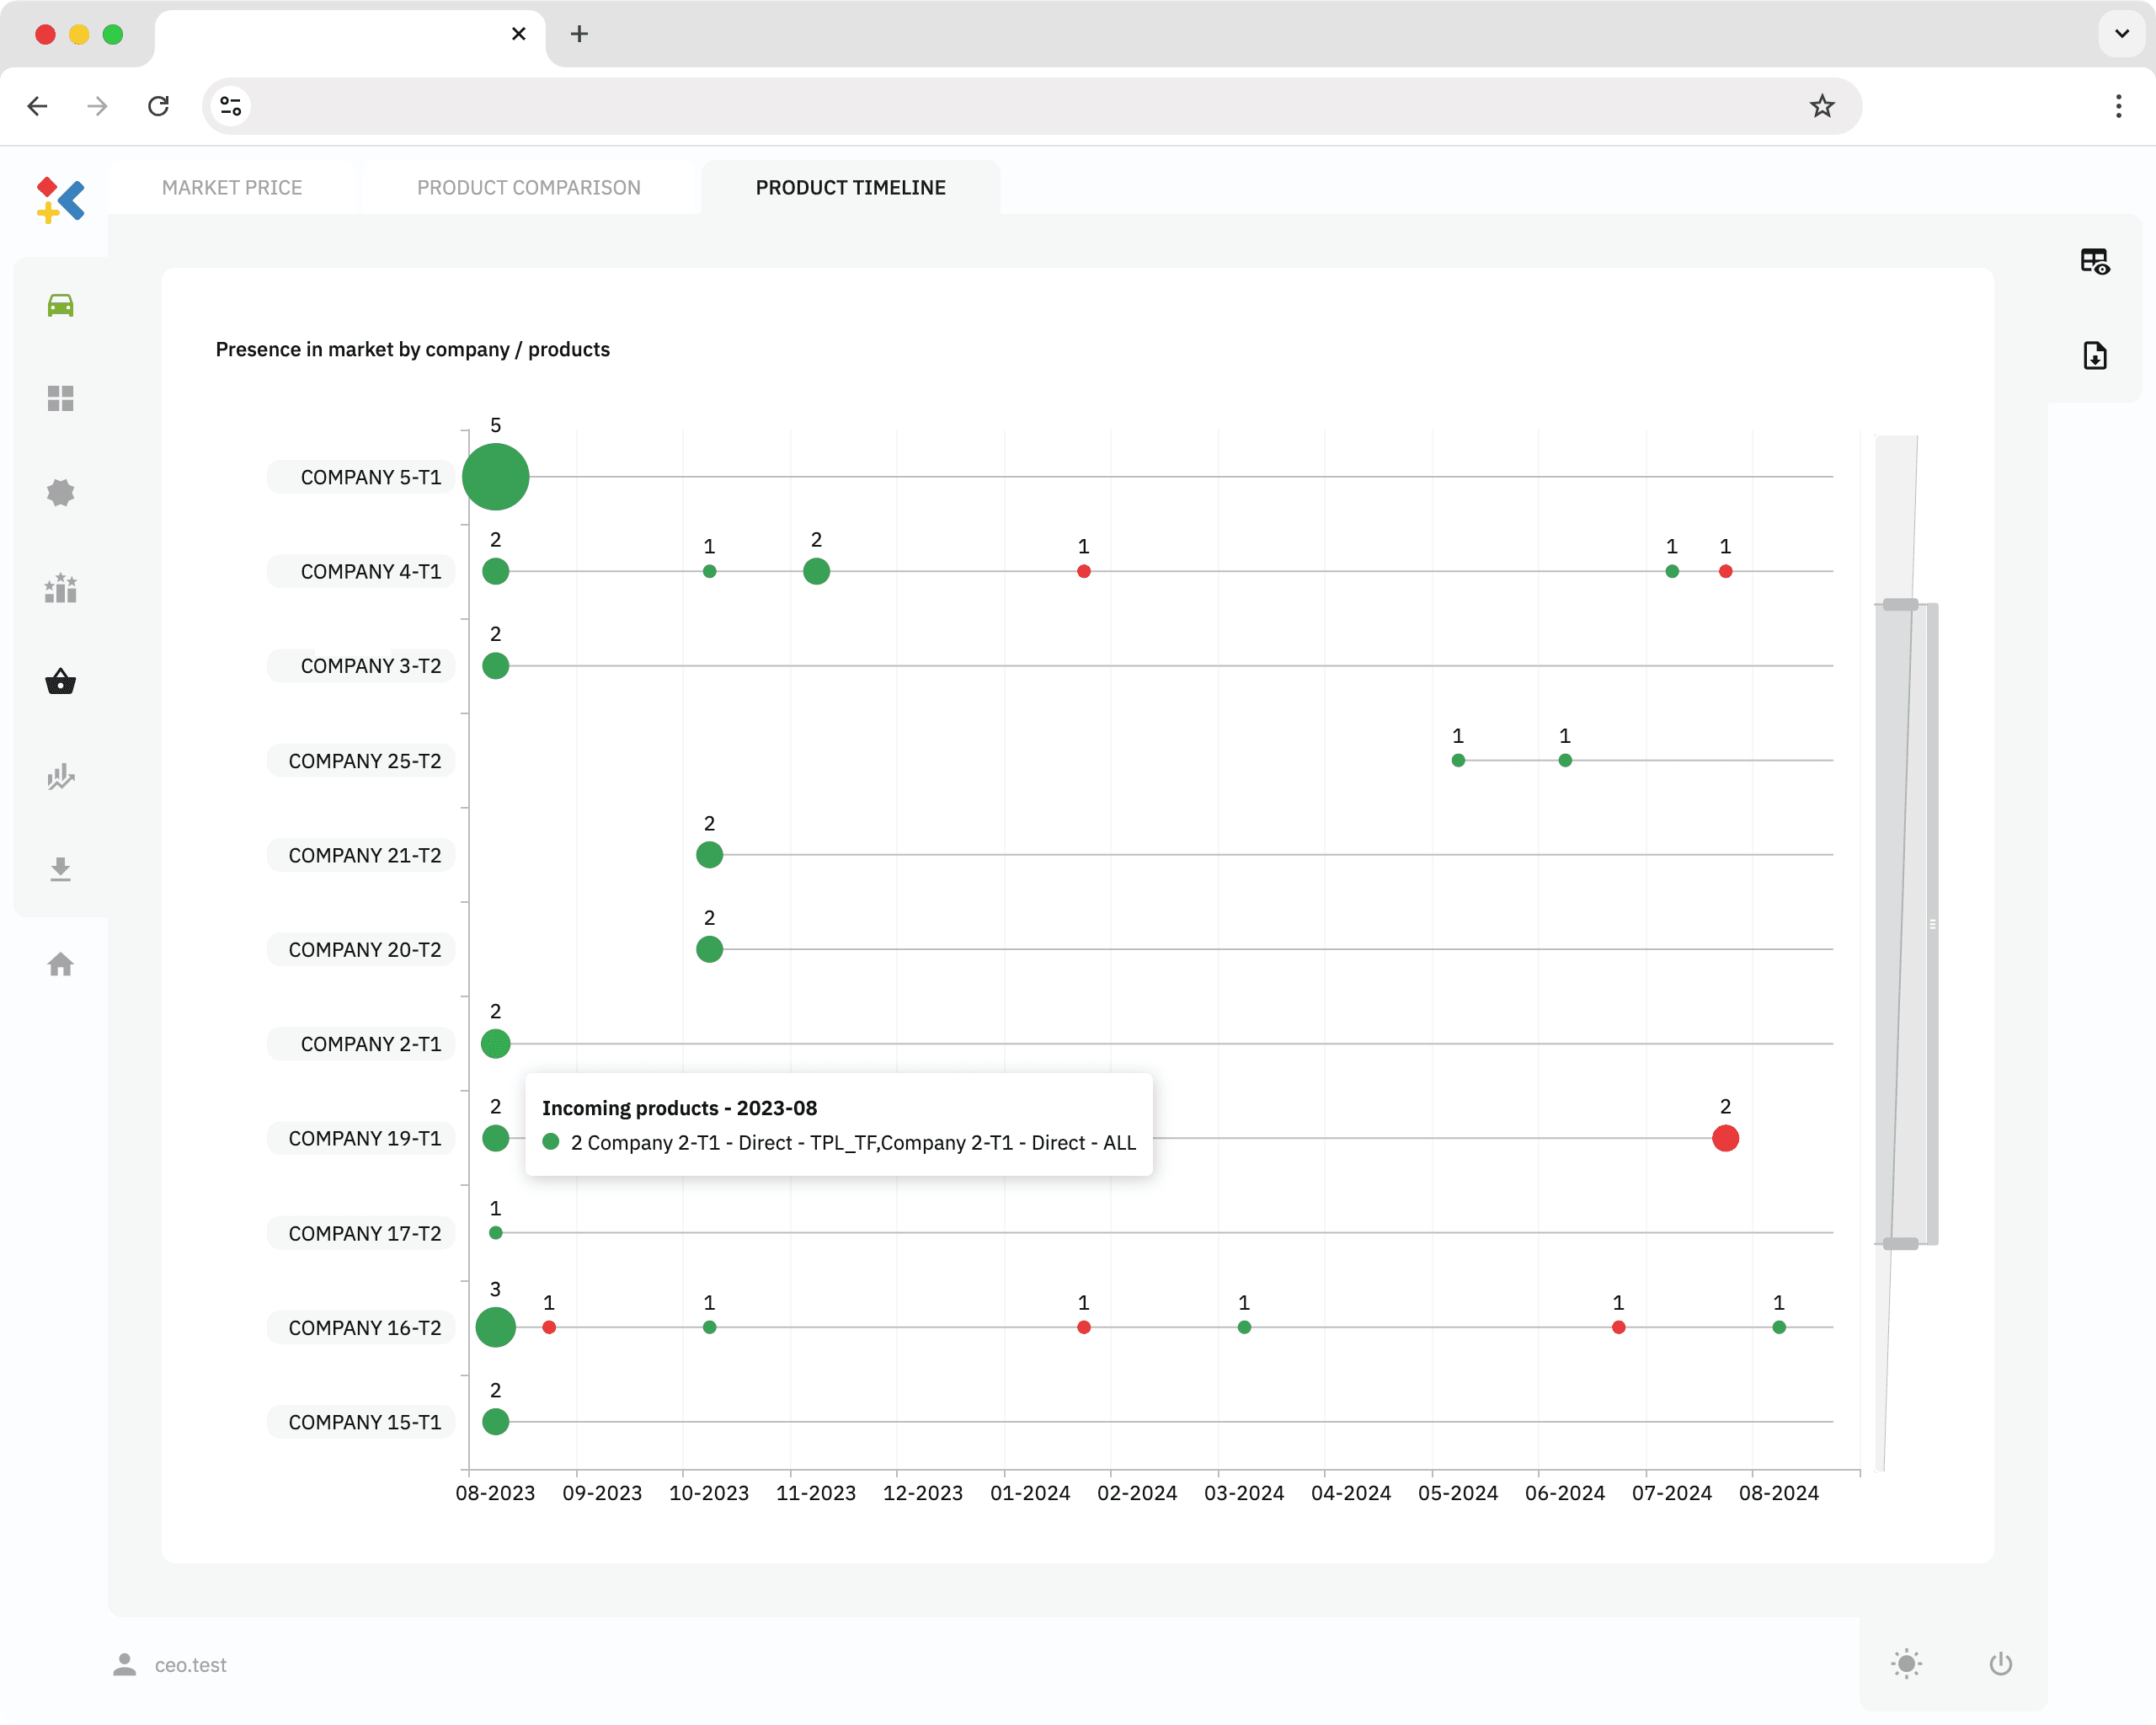The width and height of the screenshot is (2156, 1725).
Task: Open the browser three-dot menu
Action: pos(2118,106)
